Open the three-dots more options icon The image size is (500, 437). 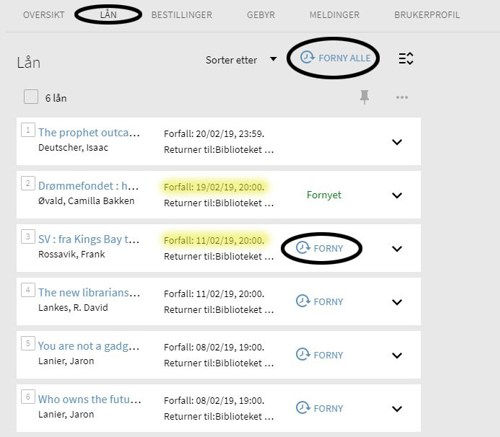[x=402, y=97]
